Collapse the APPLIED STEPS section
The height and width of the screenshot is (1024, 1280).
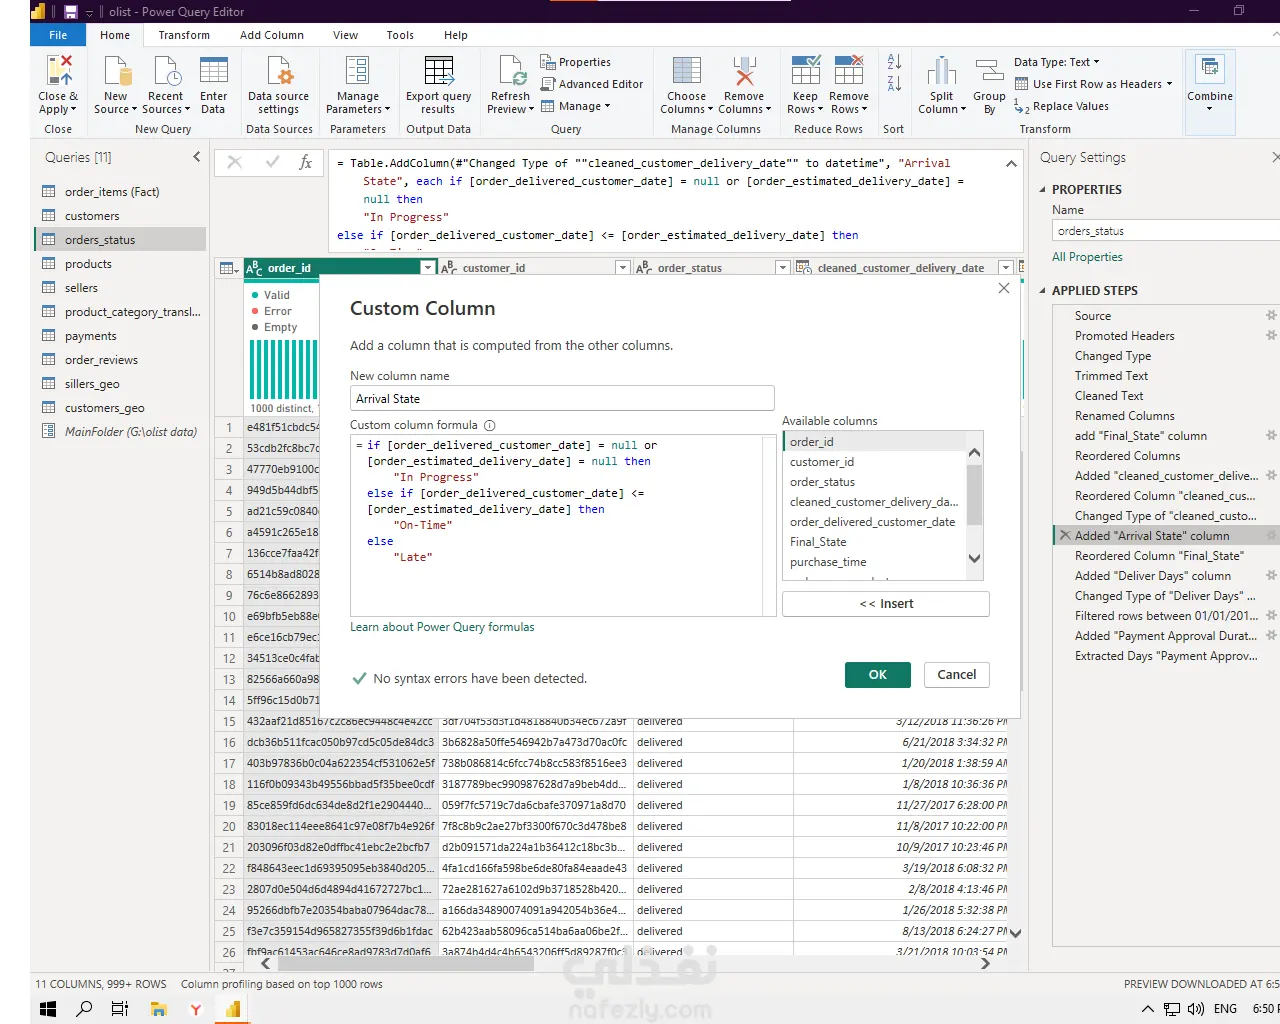(x=1042, y=290)
